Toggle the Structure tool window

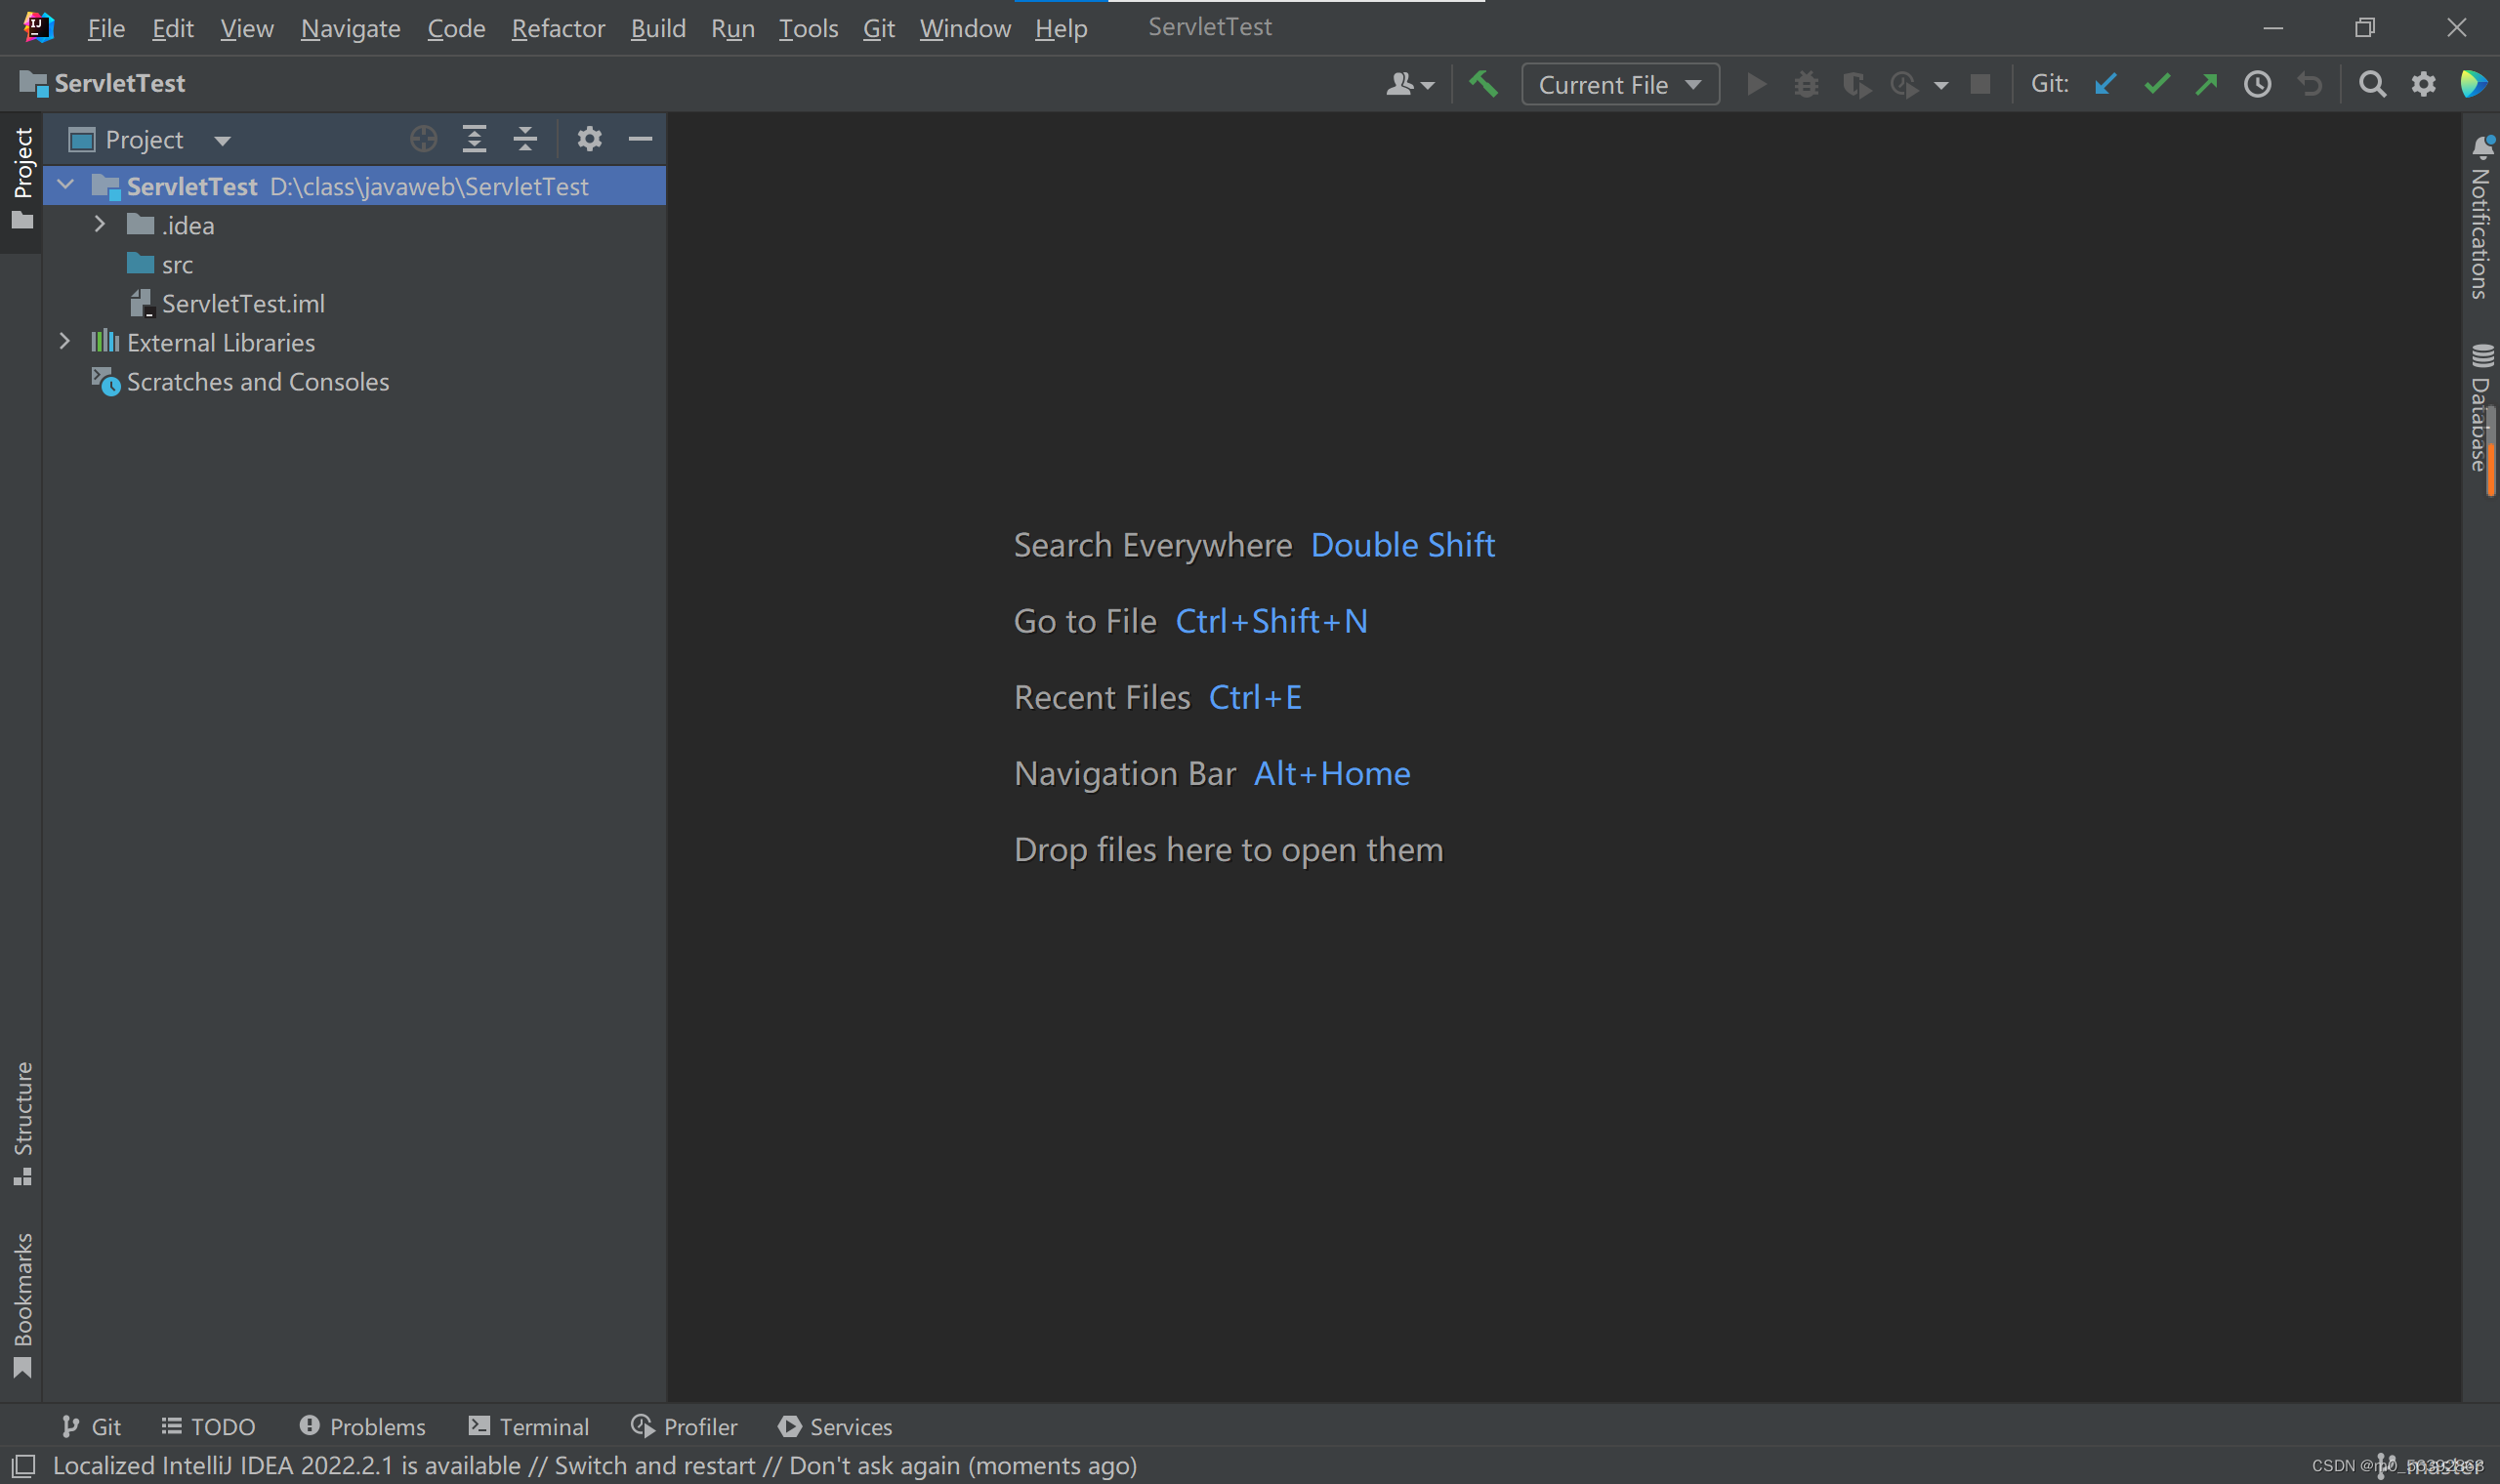click(x=22, y=1122)
